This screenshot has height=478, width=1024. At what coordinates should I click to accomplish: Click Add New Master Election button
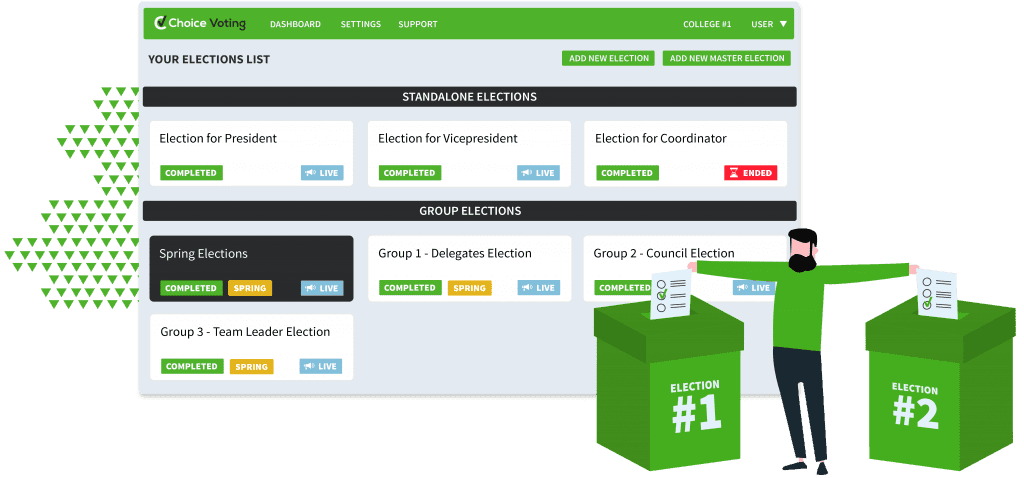pyautogui.click(x=727, y=58)
